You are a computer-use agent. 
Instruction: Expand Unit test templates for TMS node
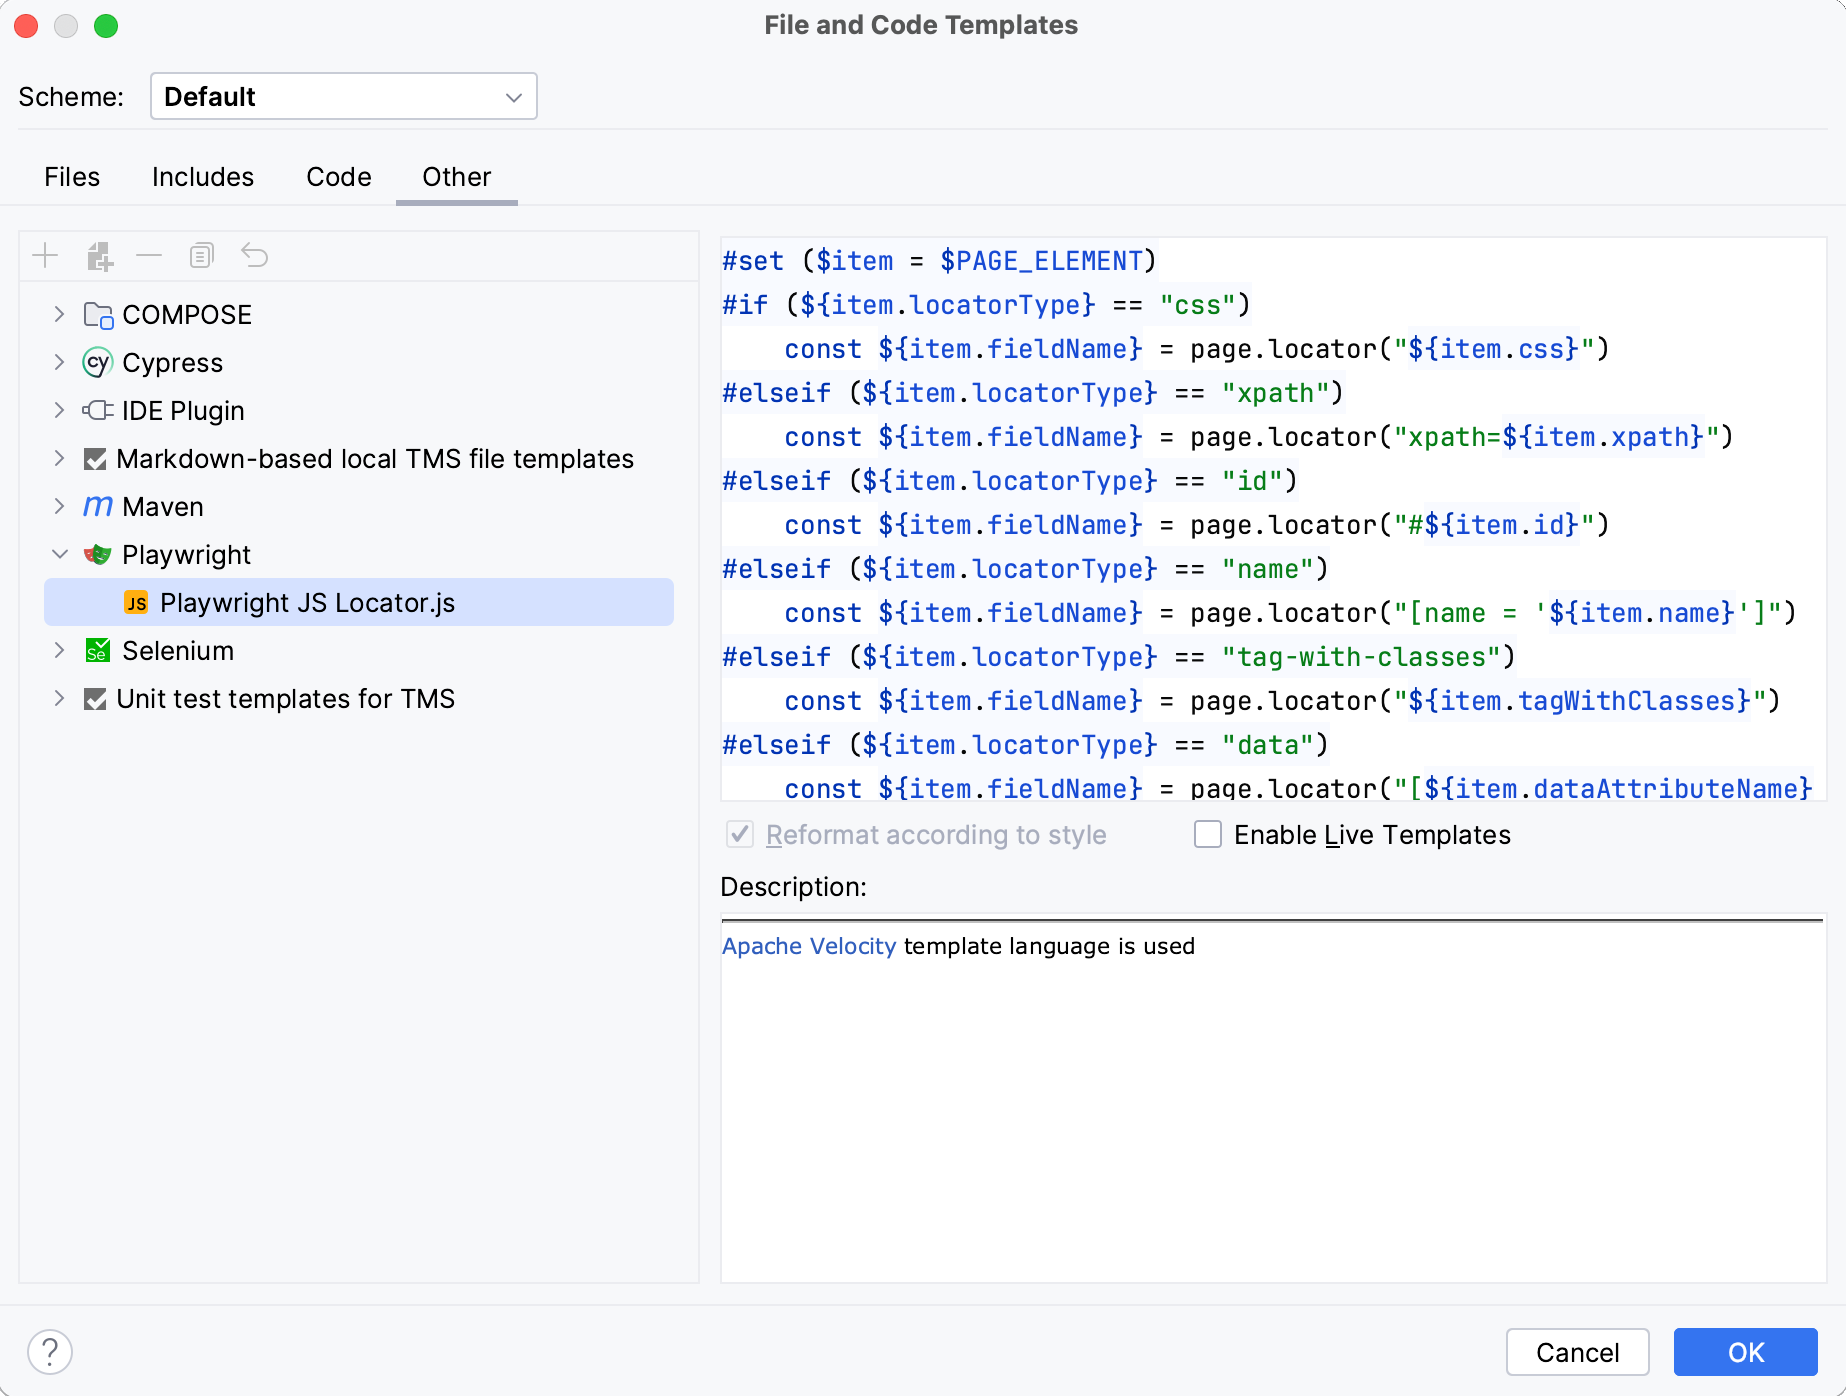[x=59, y=699]
